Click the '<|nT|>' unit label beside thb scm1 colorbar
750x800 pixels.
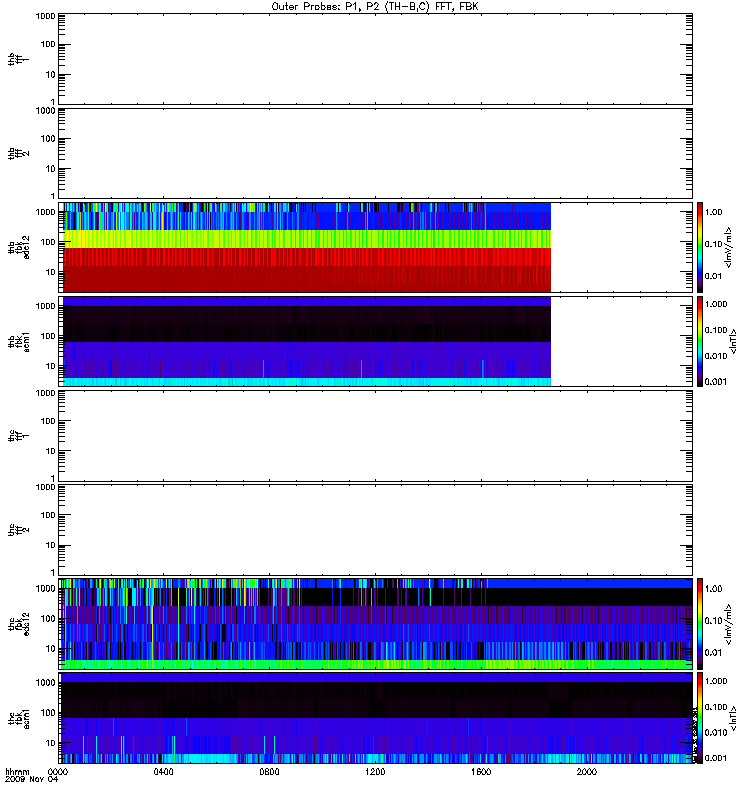[733, 341]
